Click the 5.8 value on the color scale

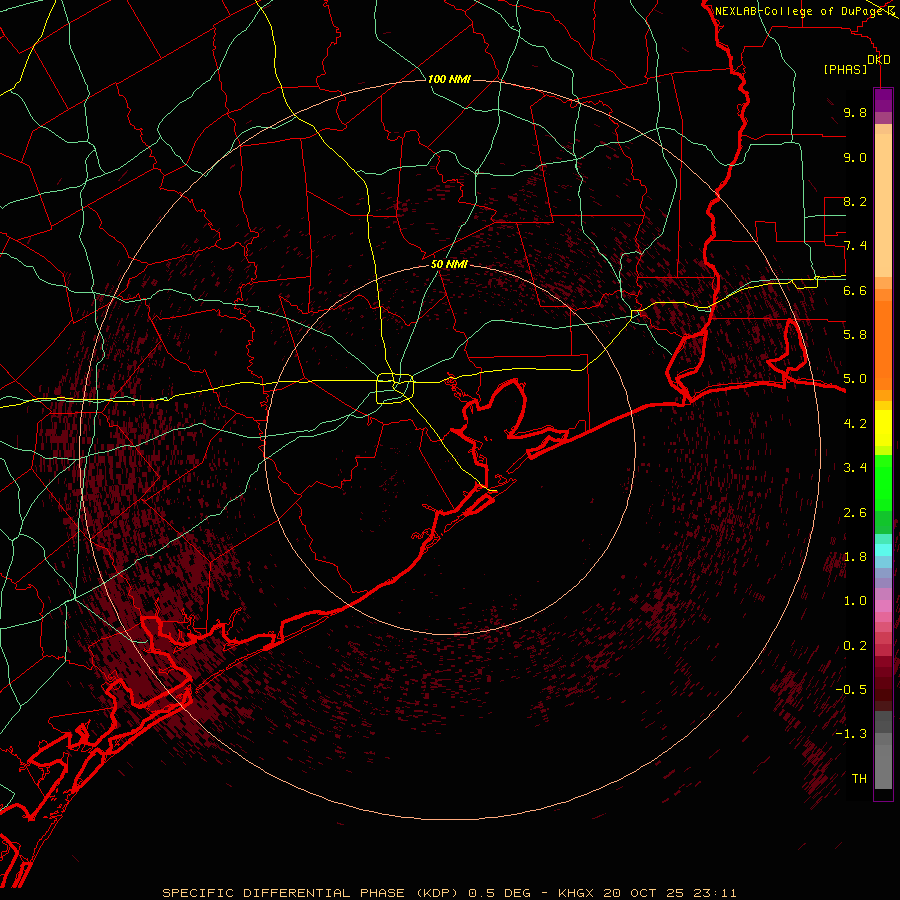tap(855, 334)
